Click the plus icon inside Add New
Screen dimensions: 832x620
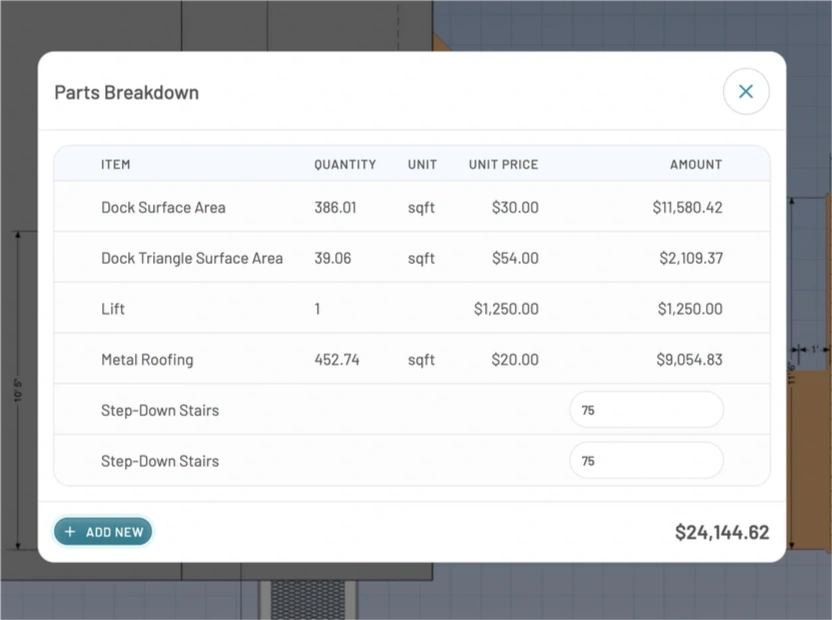point(70,531)
